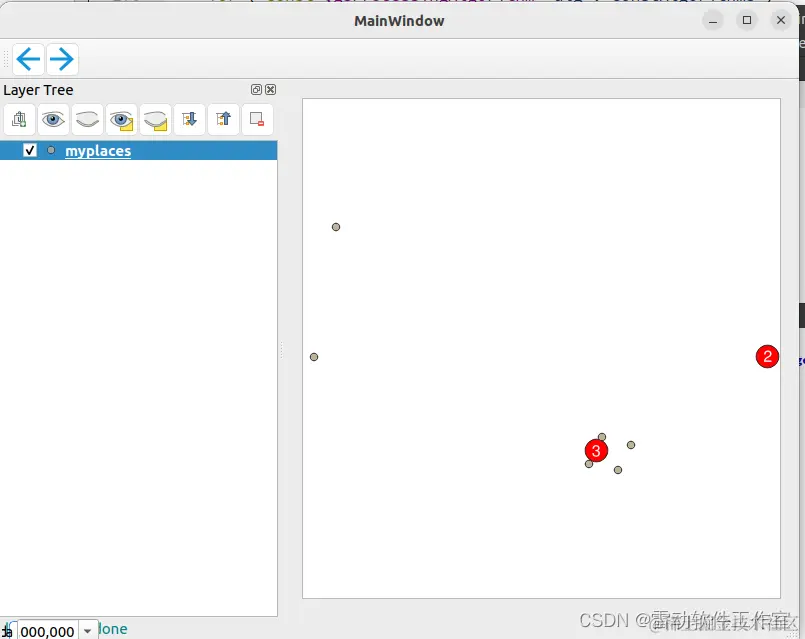
Task: Show all layers with the open eye icon
Action: (53, 119)
